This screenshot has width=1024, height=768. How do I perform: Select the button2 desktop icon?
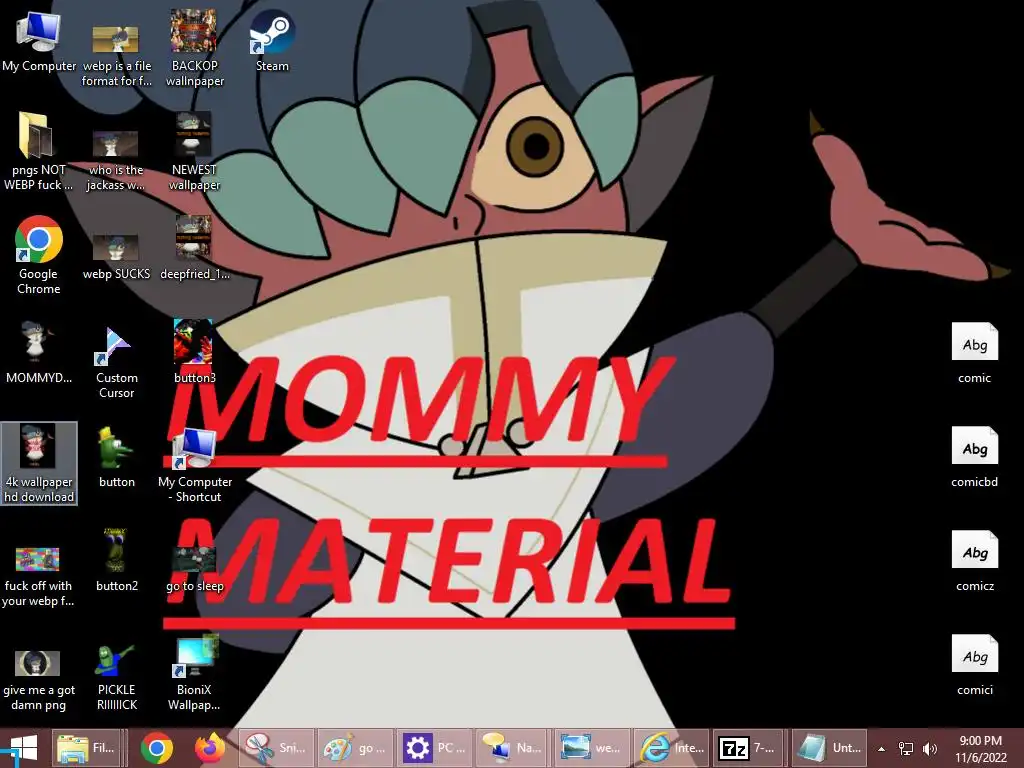pos(116,560)
